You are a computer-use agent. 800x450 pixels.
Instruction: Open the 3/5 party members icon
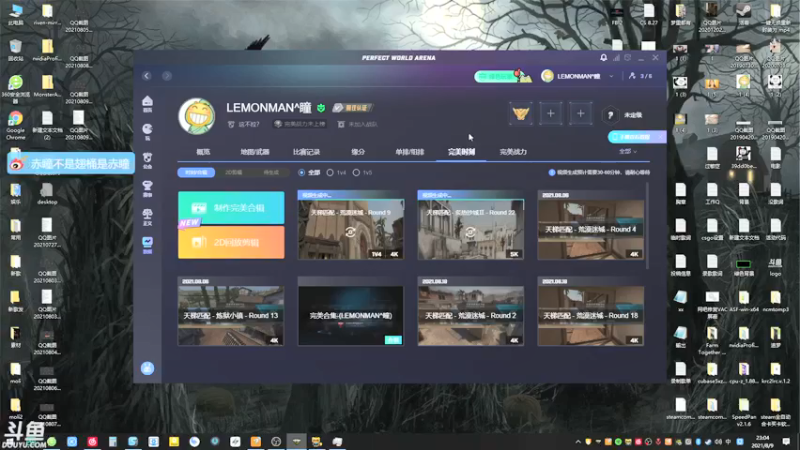640,76
